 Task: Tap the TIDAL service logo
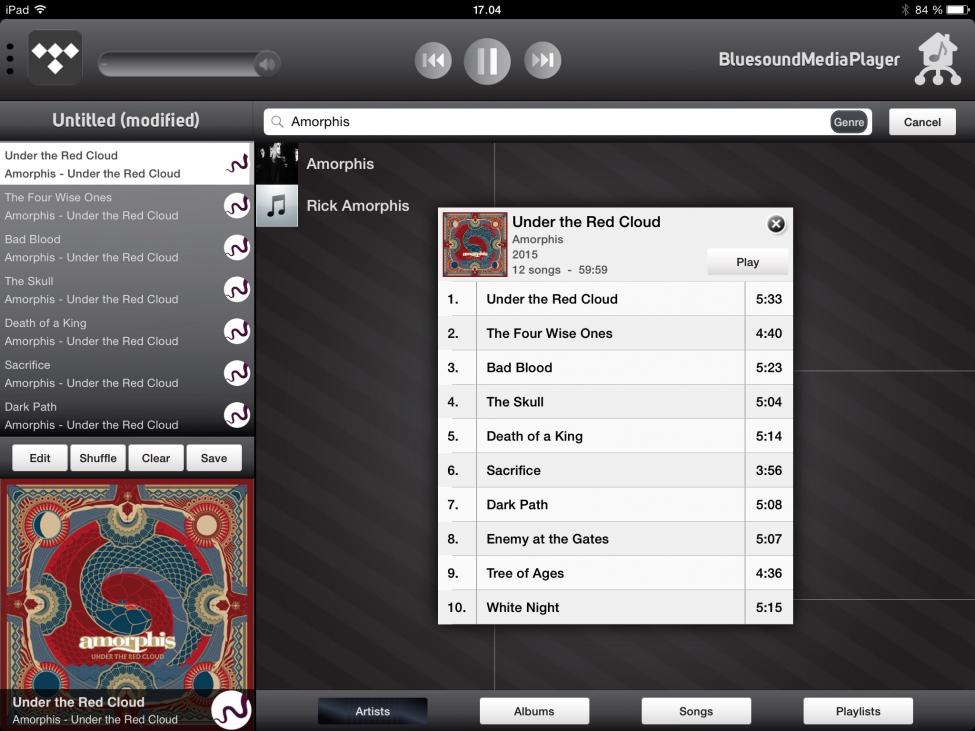[55, 58]
